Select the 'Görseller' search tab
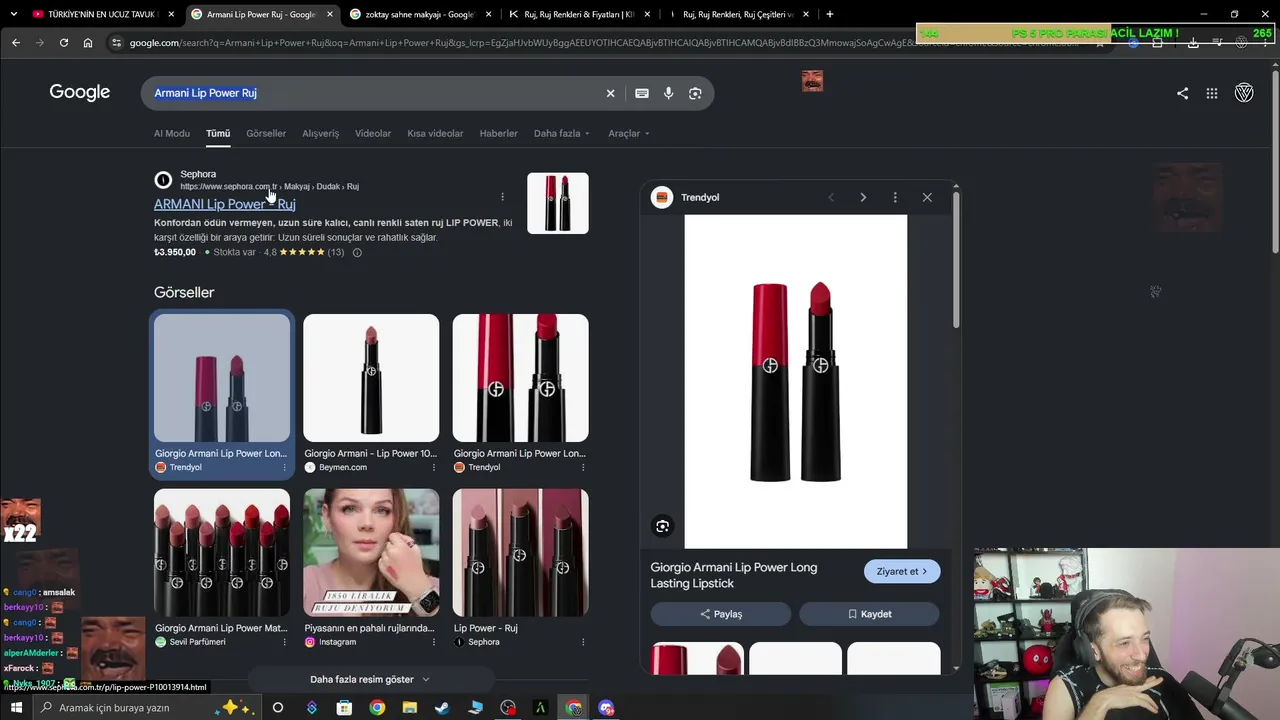The width and height of the screenshot is (1280, 720). (x=266, y=133)
